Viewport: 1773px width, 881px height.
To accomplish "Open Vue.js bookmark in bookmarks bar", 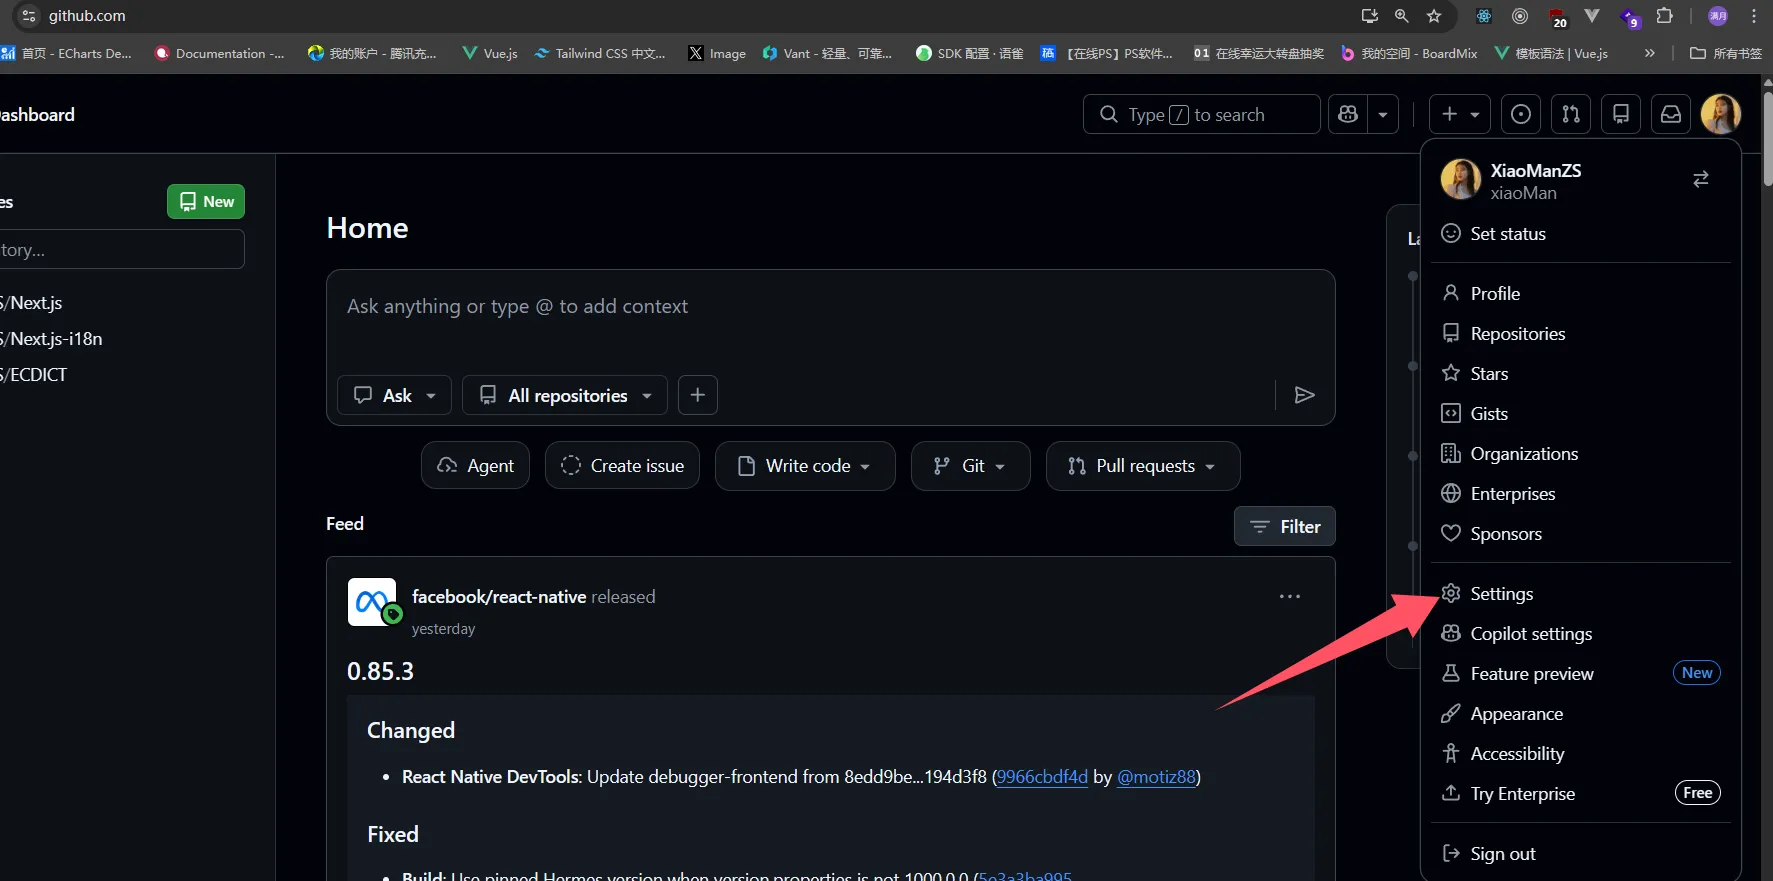I will click(490, 53).
